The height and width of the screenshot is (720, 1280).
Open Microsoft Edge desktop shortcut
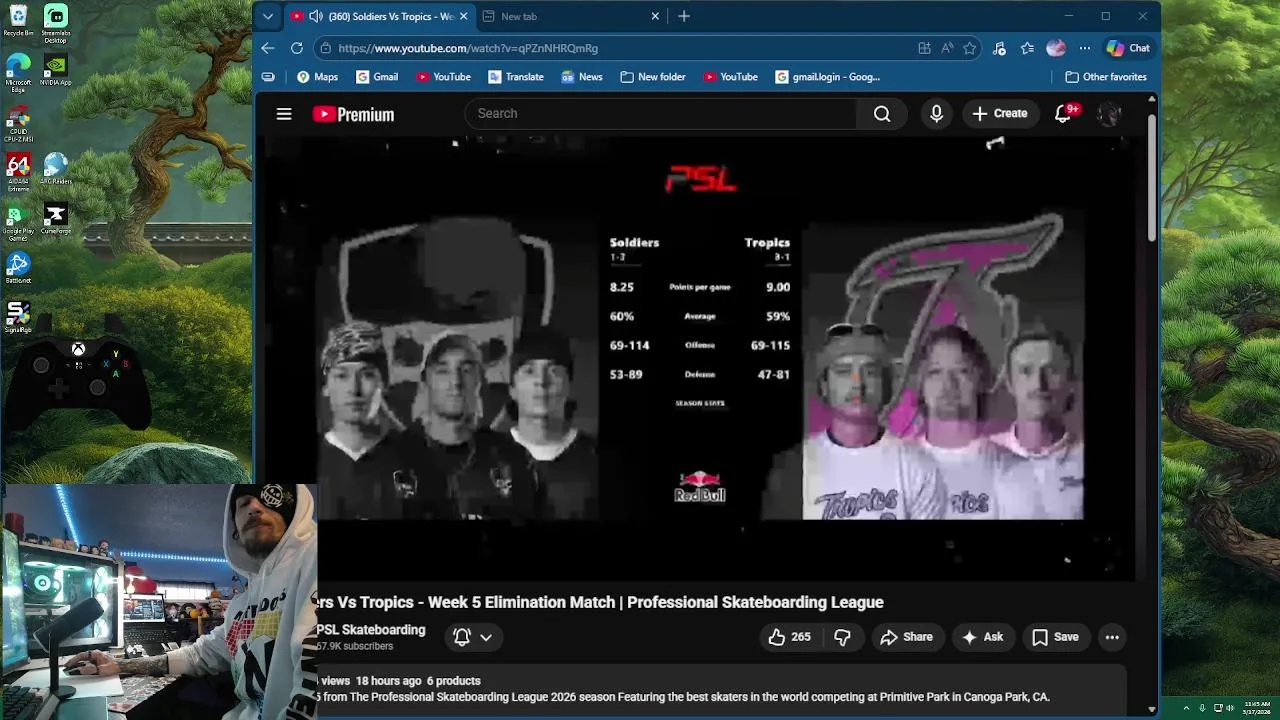click(18, 74)
